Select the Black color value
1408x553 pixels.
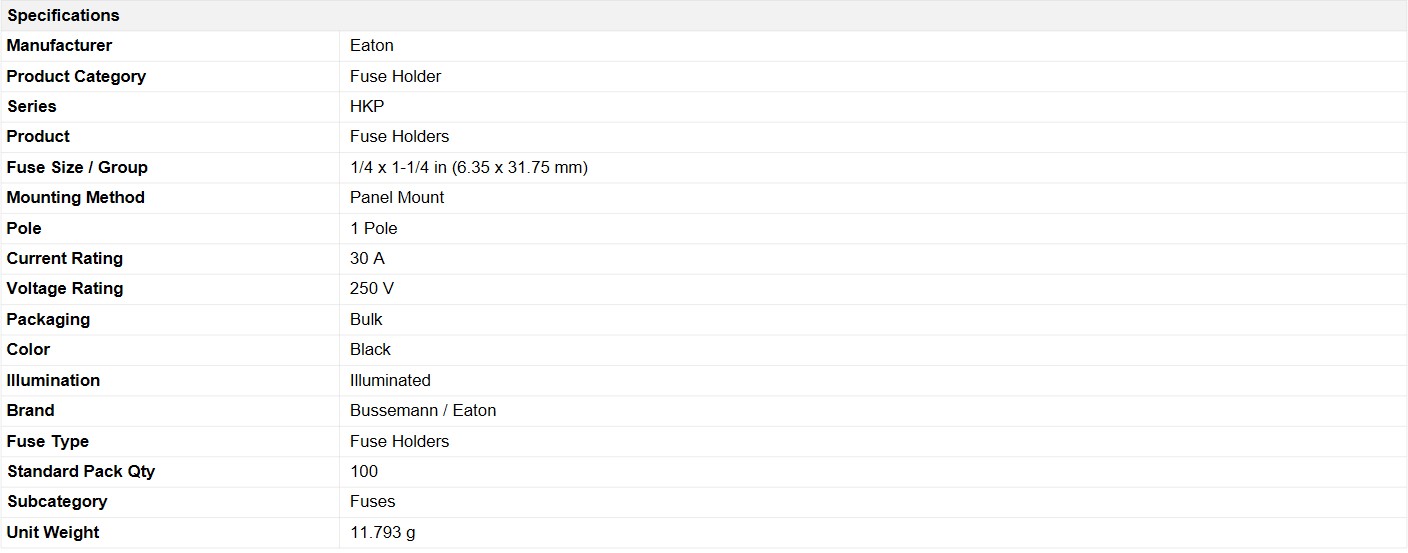(x=370, y=349)
